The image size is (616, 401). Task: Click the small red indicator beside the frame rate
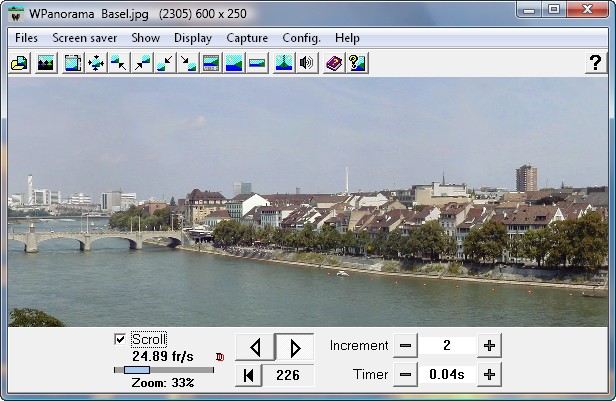tap(220, 357)
